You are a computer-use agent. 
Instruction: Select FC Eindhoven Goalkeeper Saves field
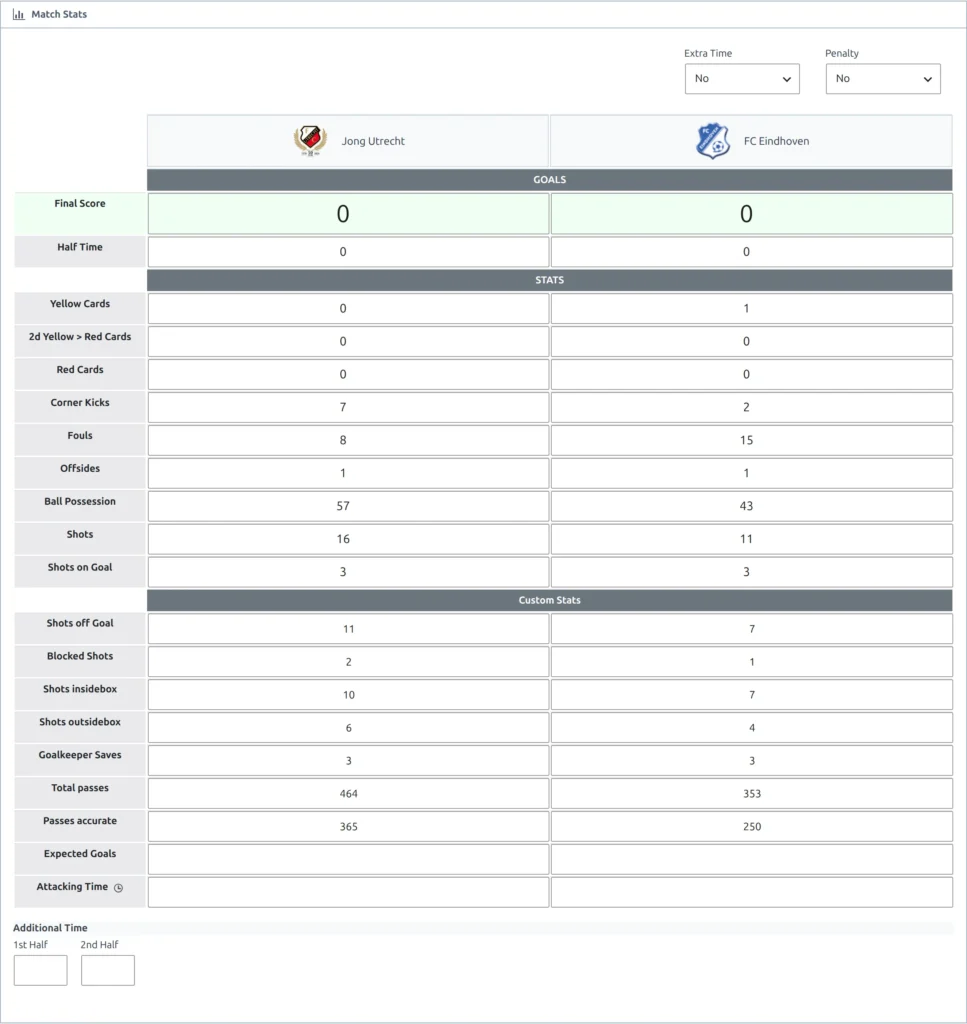click(752, 761)
